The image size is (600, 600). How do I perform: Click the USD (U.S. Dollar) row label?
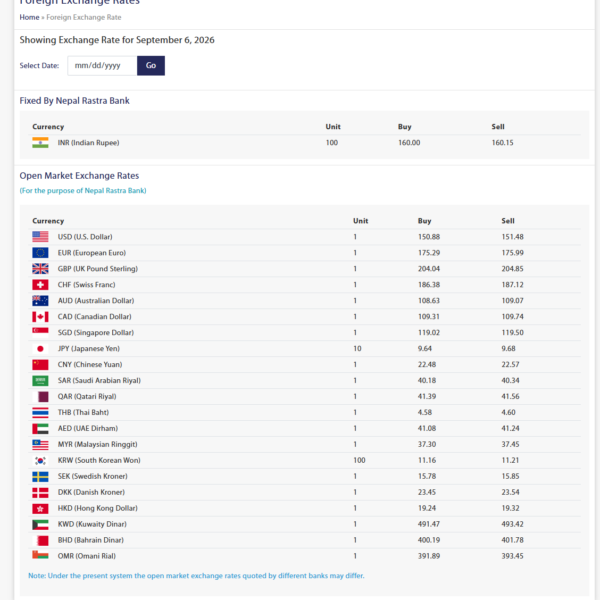pos(85,237)
